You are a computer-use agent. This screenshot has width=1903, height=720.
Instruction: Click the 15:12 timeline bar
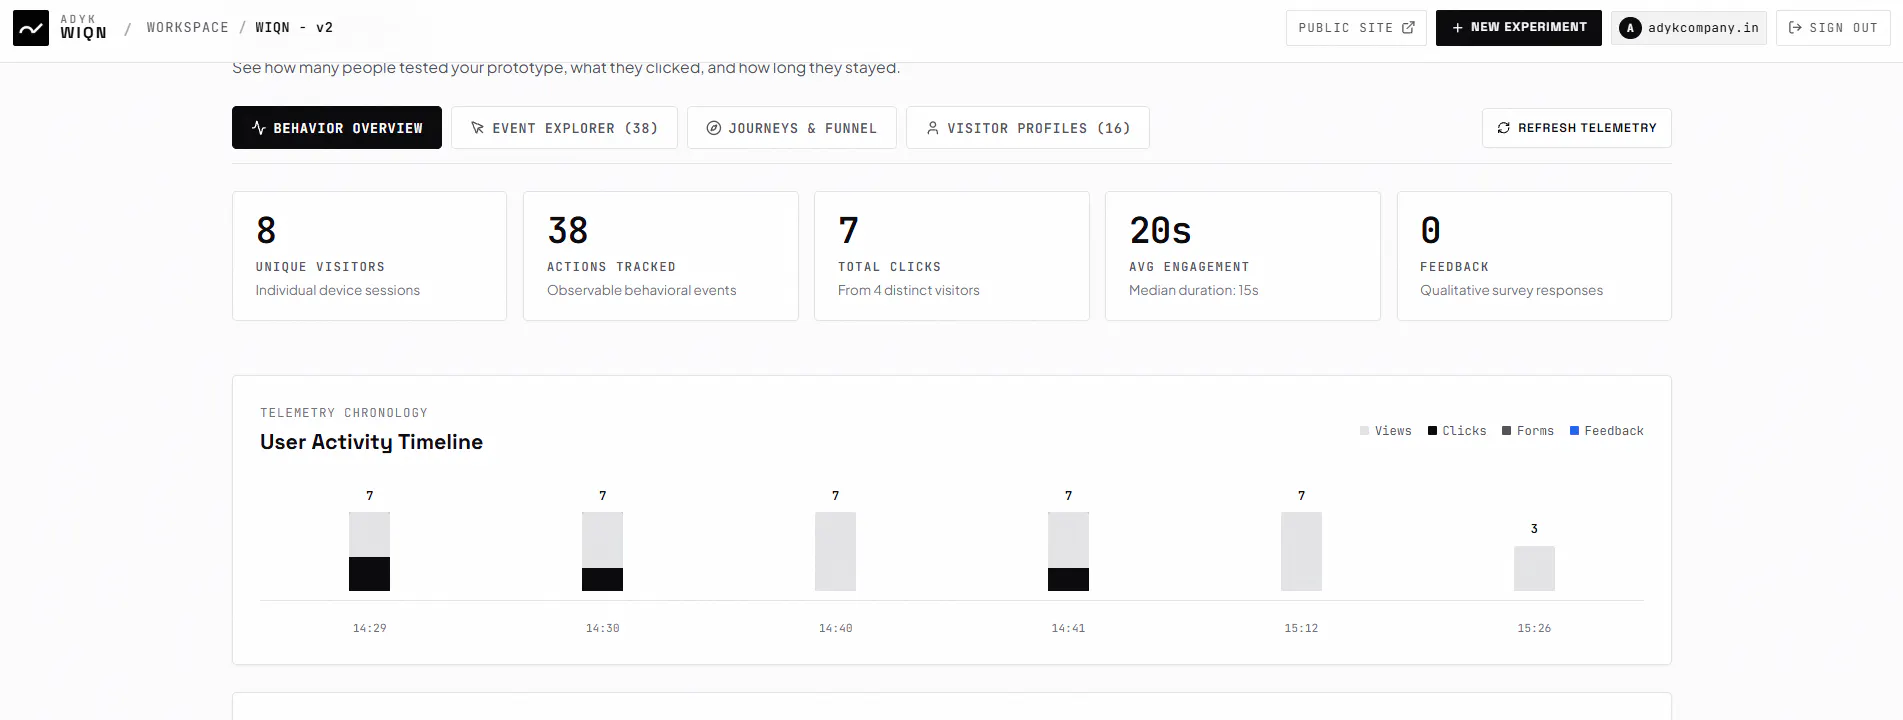coord(1301,551)
